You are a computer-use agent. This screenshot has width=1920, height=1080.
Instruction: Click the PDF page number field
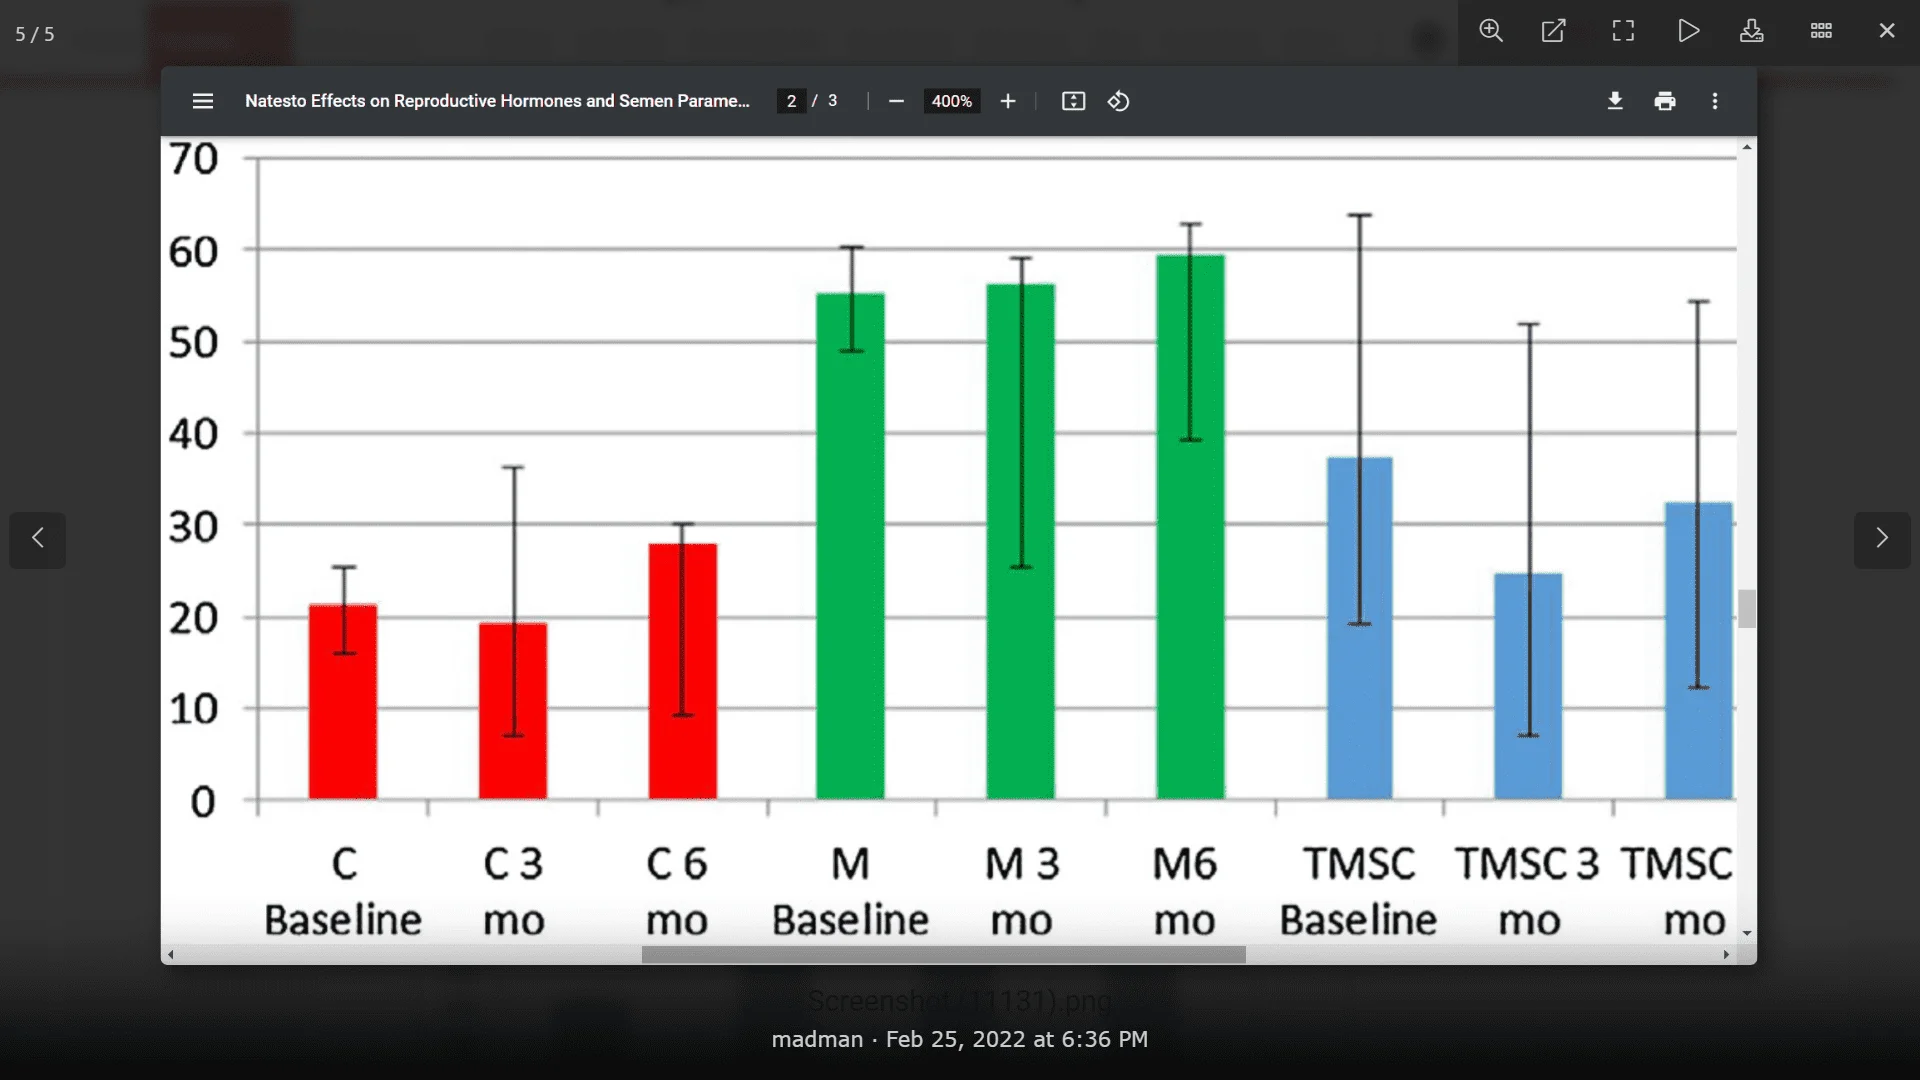[x=791, y=101]
